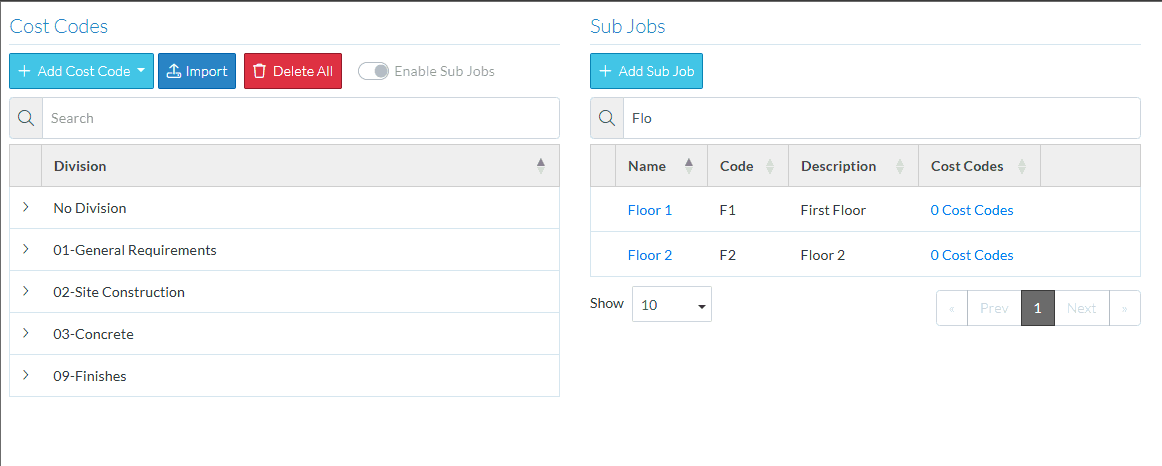Screen dimensions: 1162x466
Task: Sort sub jobs by Description arrows
Action: [900, 166]
